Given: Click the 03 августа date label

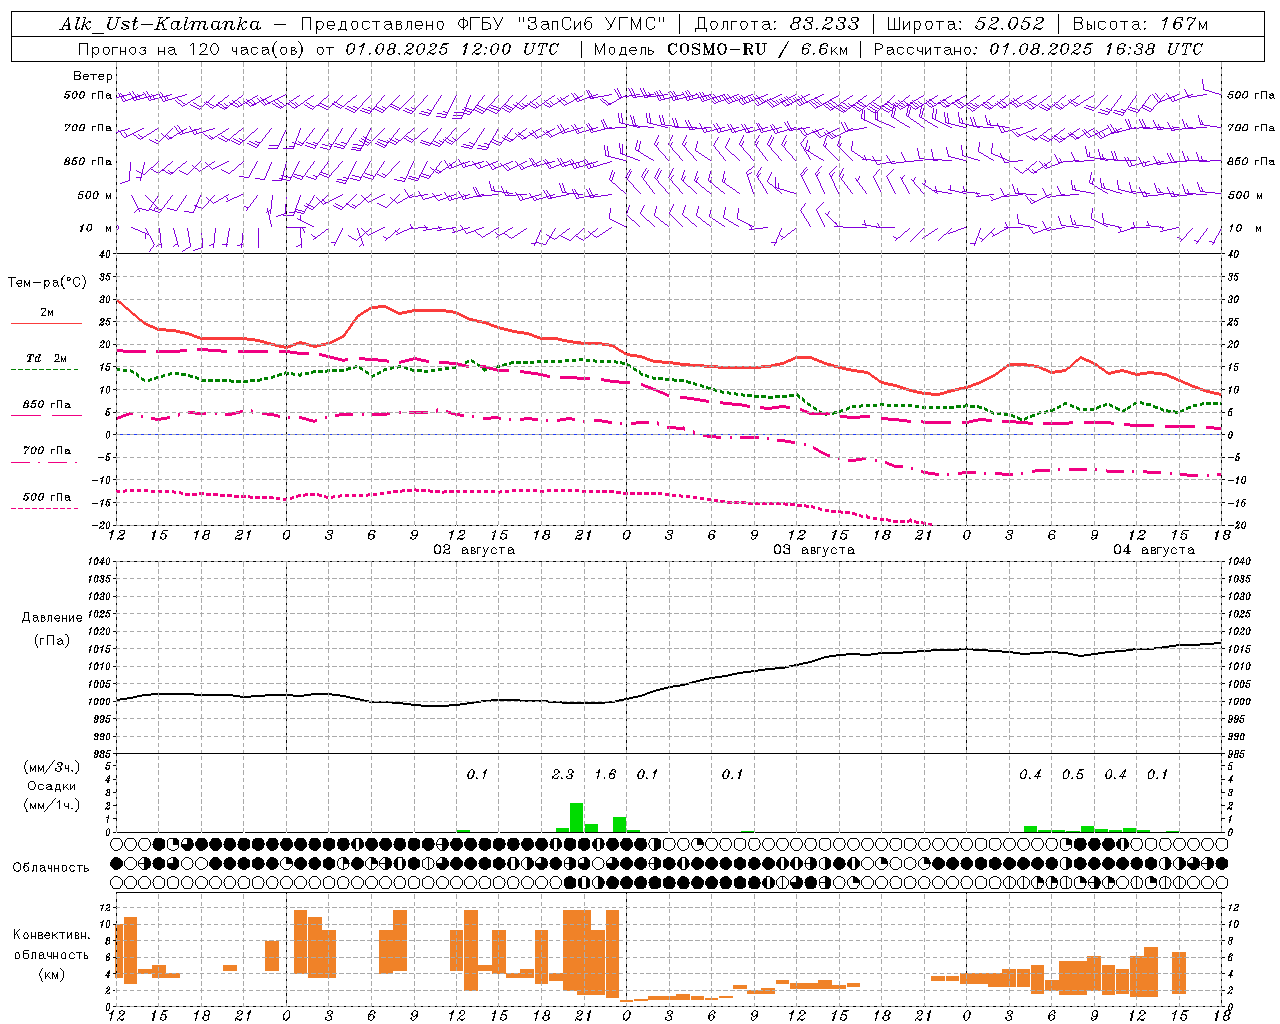Looking at the screenshot, I should click(x=814, y=550).
